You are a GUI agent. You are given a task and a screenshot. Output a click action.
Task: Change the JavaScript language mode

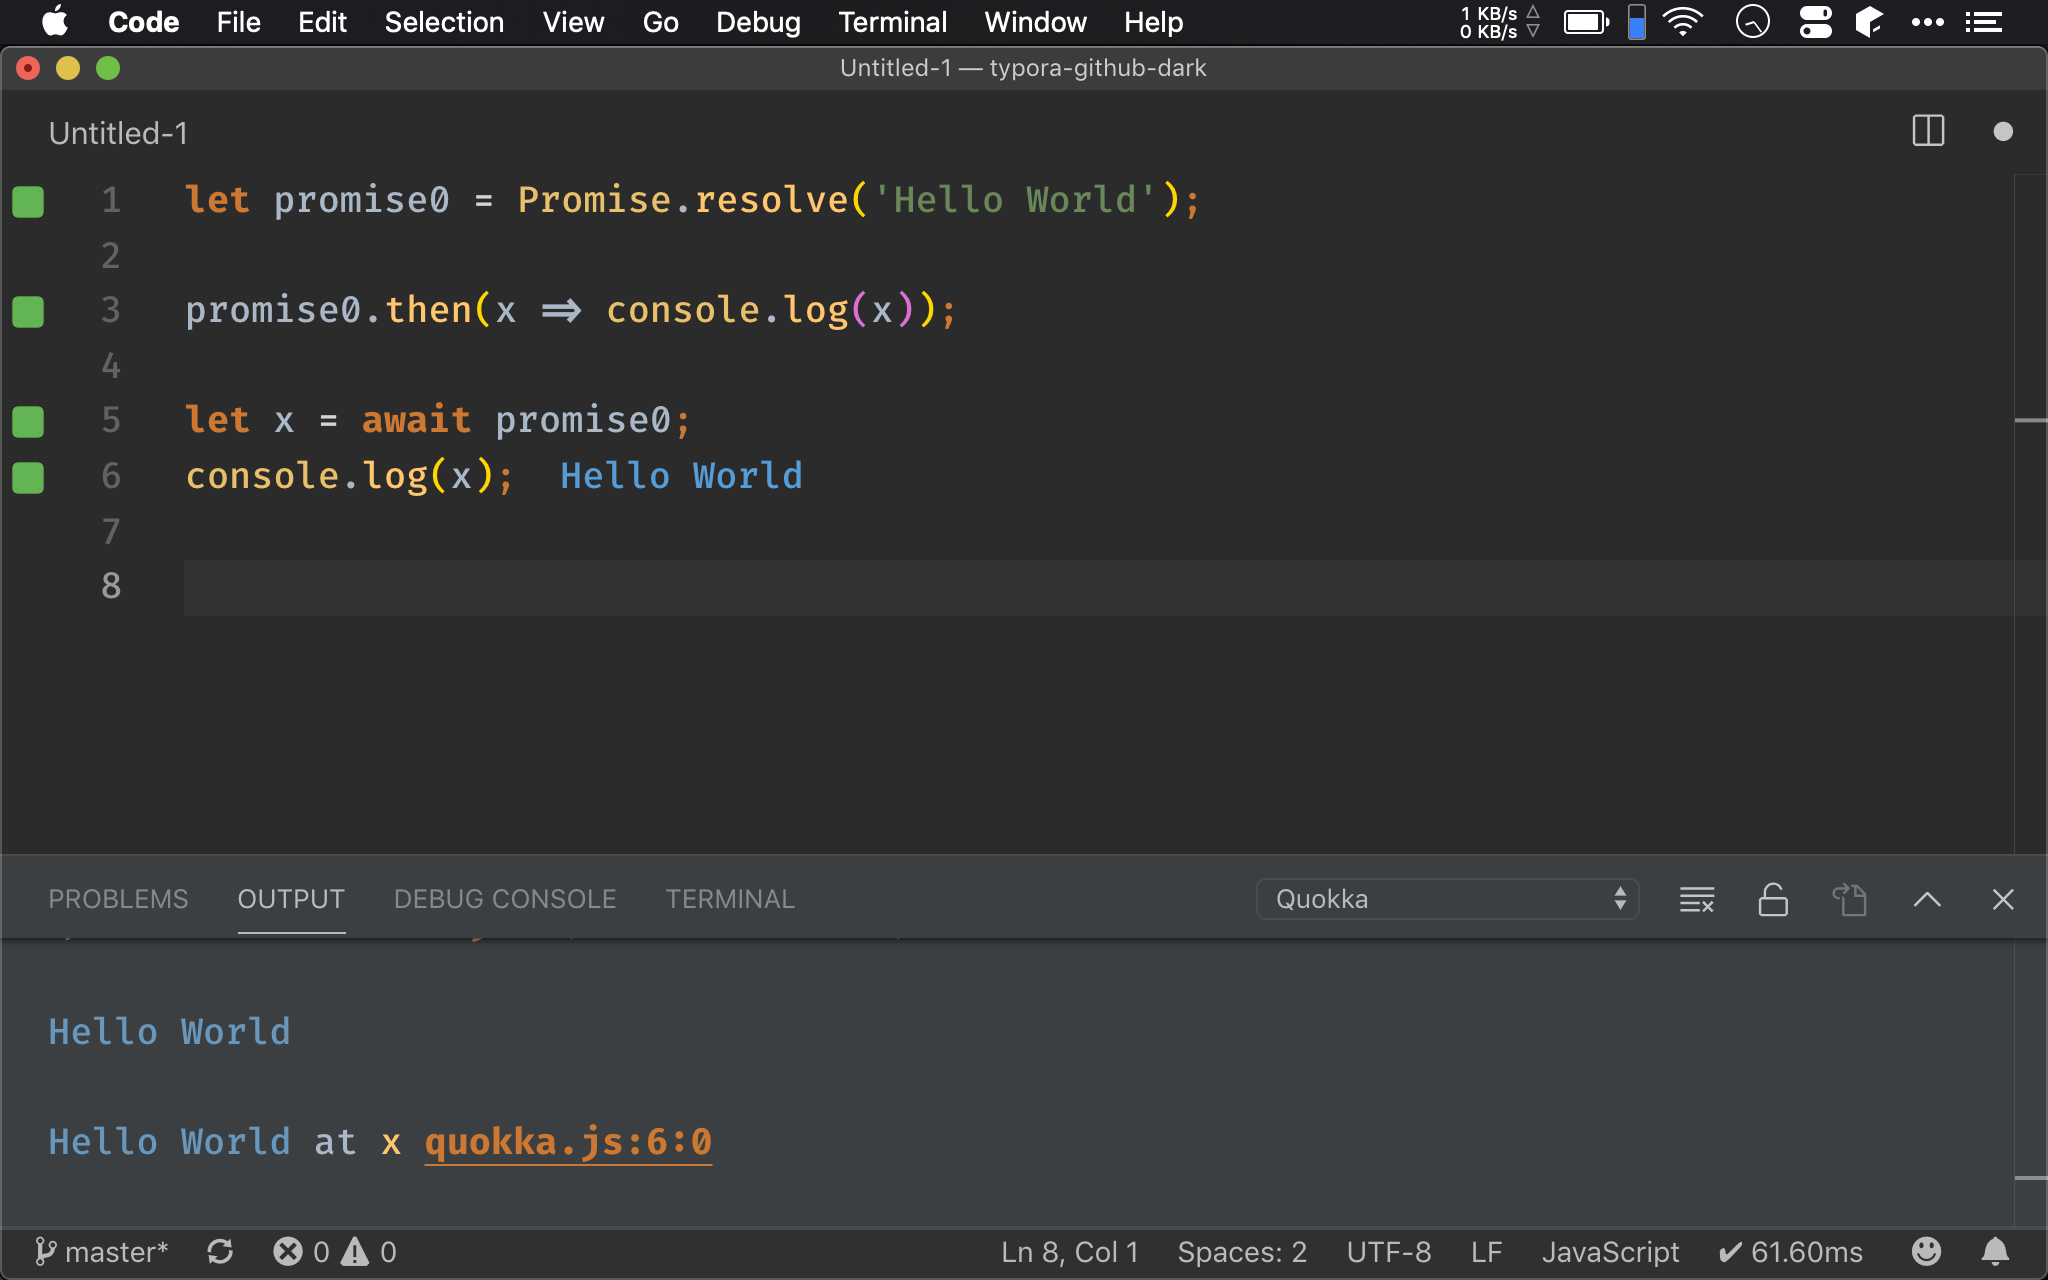coord(1610,1252)
